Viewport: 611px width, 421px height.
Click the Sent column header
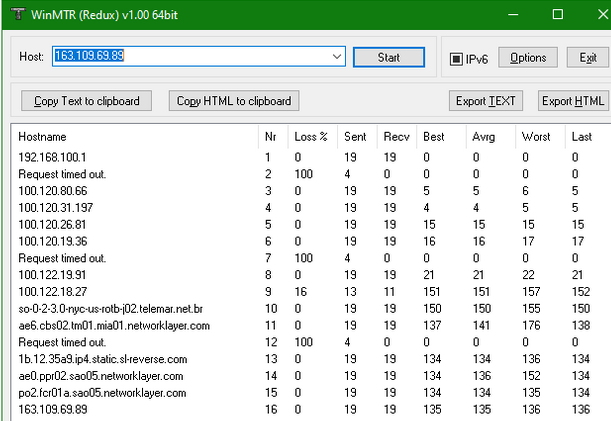pos(357,137)
